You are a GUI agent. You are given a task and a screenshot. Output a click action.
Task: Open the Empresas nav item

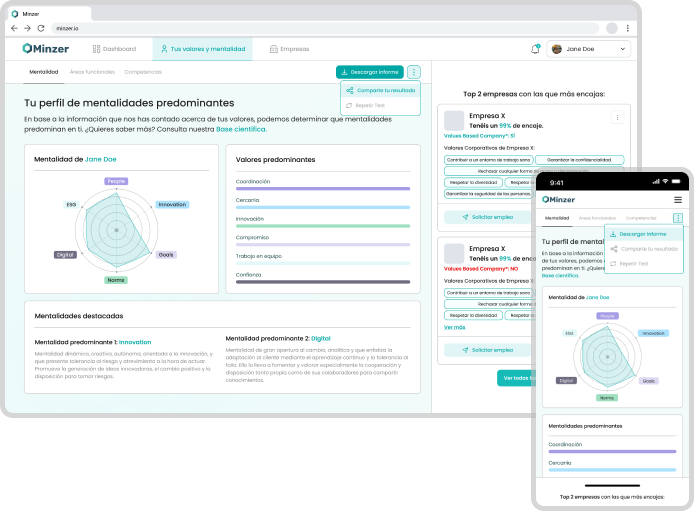pyautogui.click(x=289, y=49)
